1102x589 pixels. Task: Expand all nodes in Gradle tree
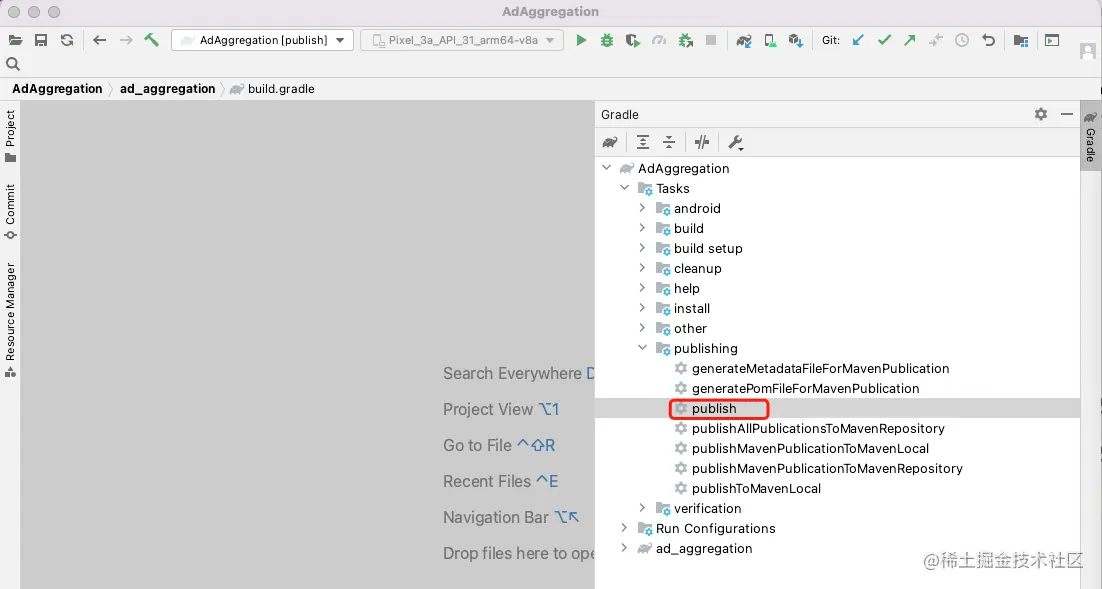pyautogui.click(x=642, y=142)
